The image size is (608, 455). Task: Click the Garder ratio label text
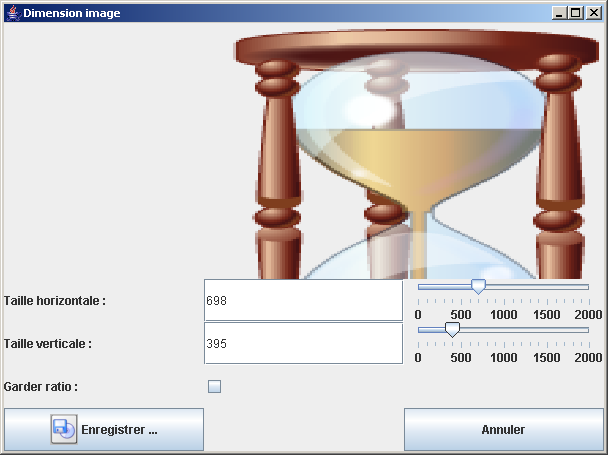[x=41, y=387]
